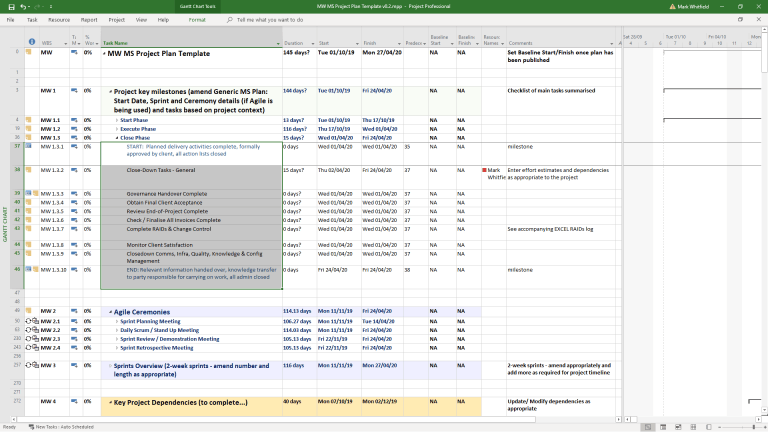Screen dimensions: 768x432
Task: Click the note icon on row 0
Action: 29,51
